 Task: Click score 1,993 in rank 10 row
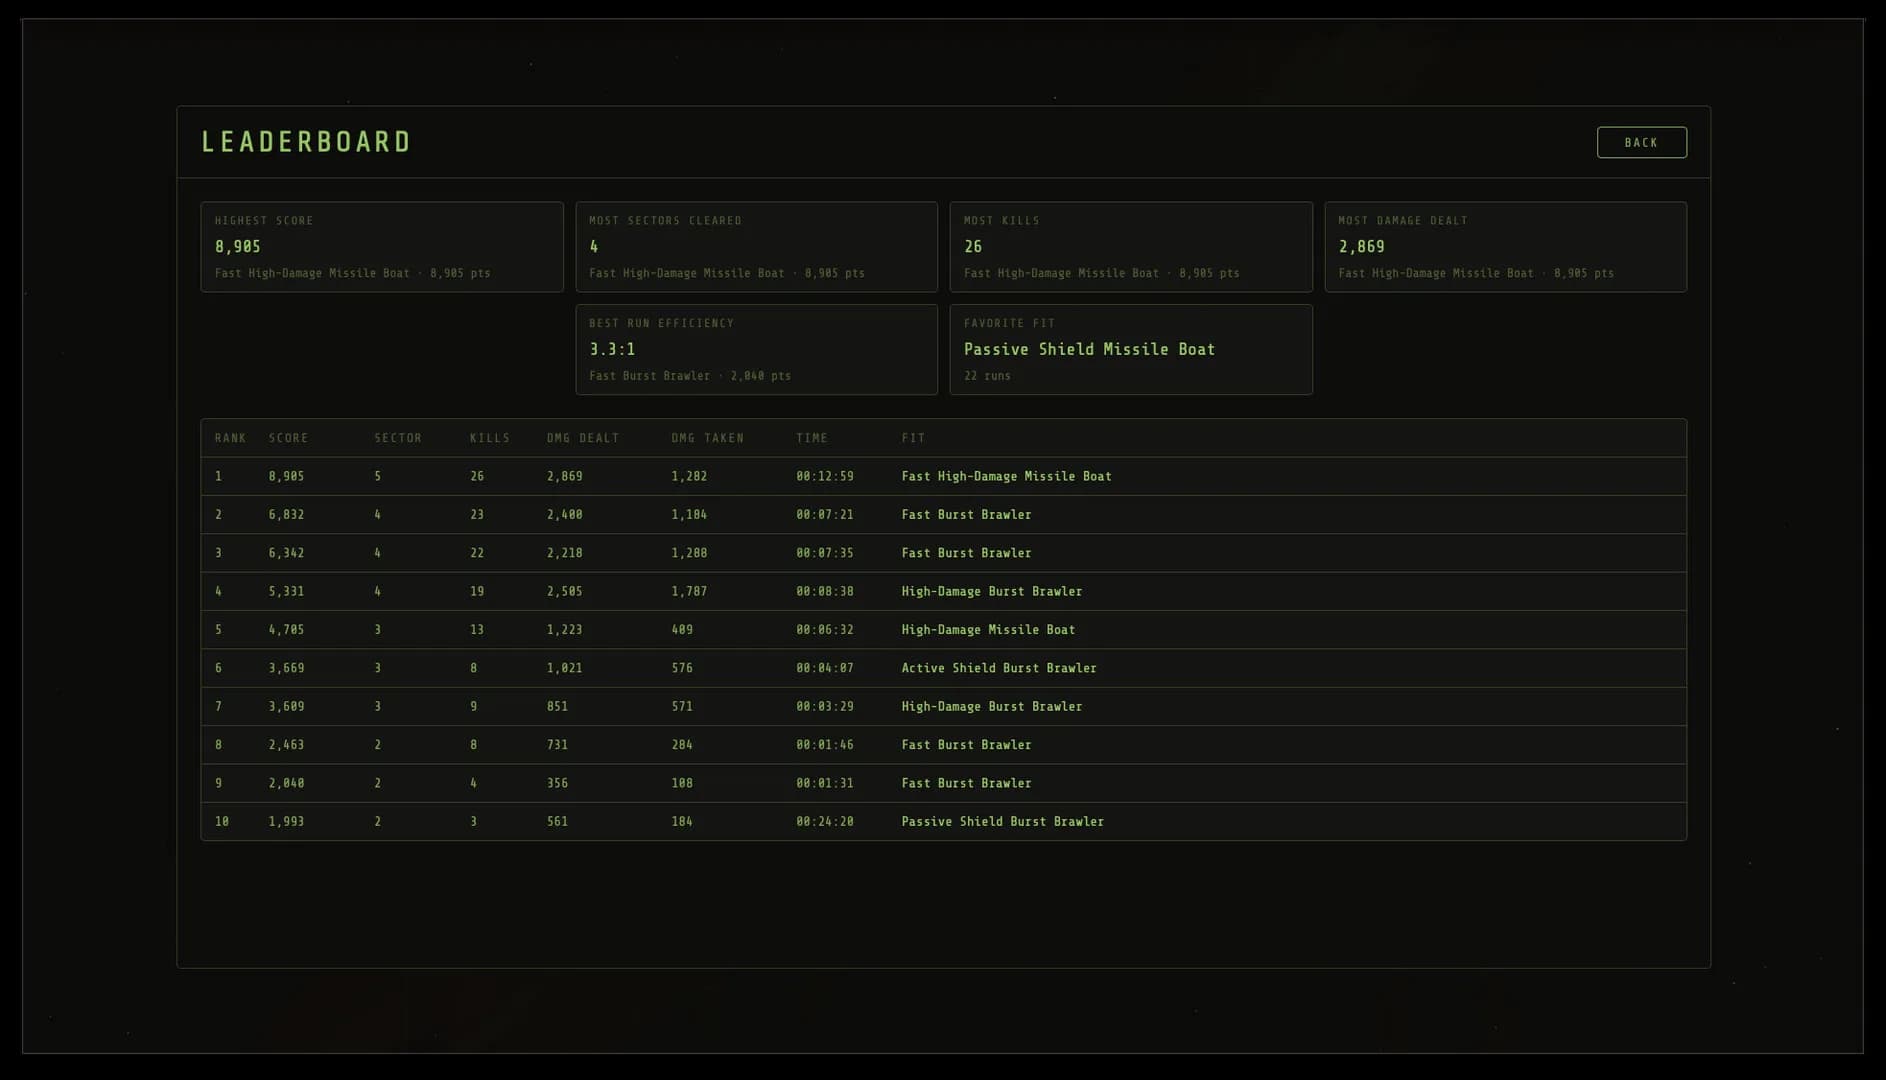coord(286,821)
